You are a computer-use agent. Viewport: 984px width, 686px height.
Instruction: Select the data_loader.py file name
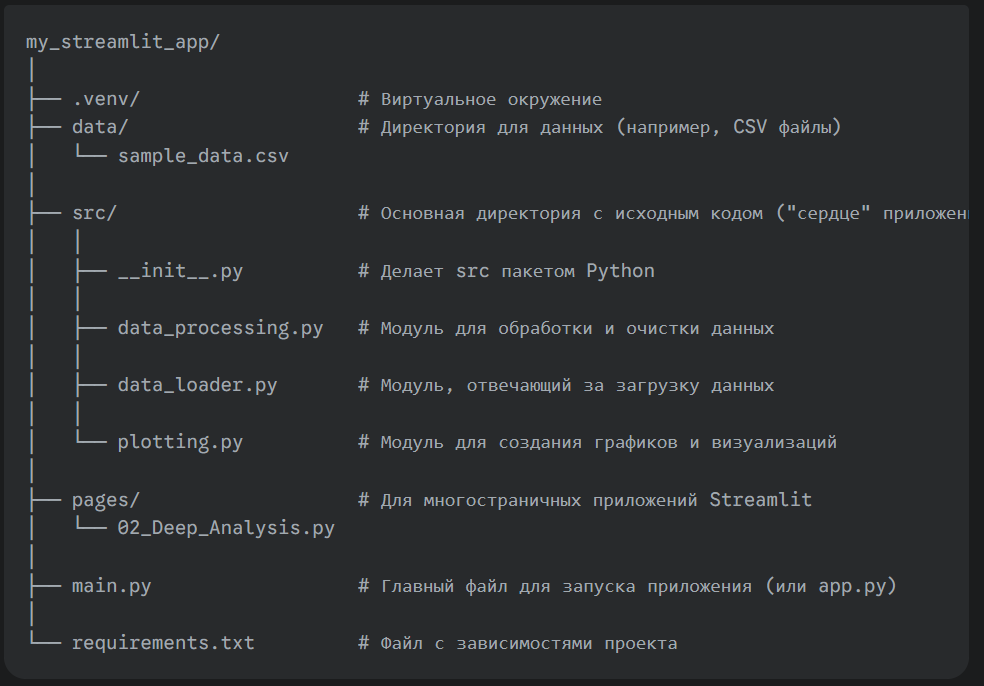(x=197, y=385)
